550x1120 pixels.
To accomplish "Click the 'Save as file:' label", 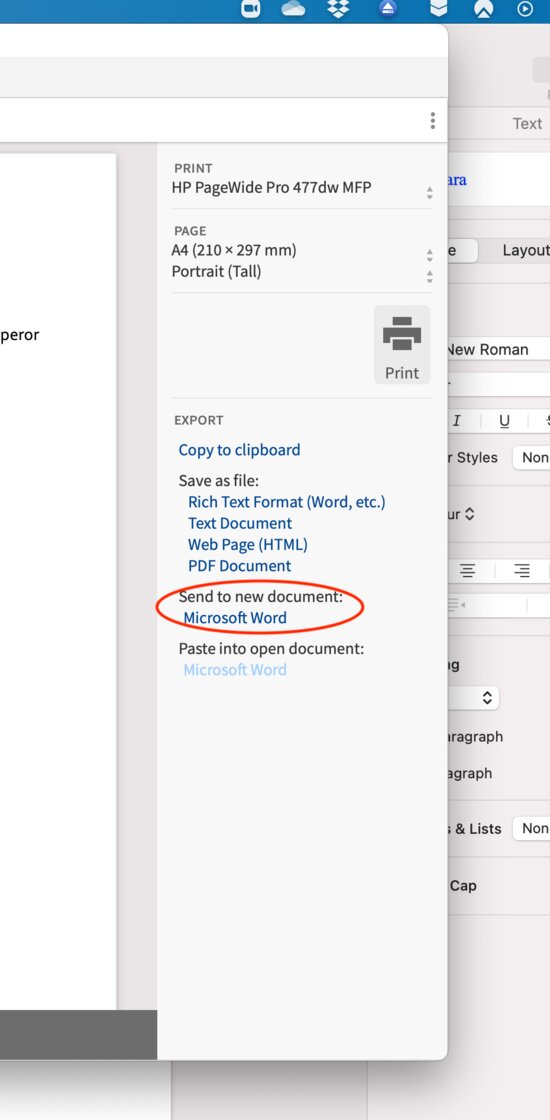I will pyautogui.click(x=219, y=481).
